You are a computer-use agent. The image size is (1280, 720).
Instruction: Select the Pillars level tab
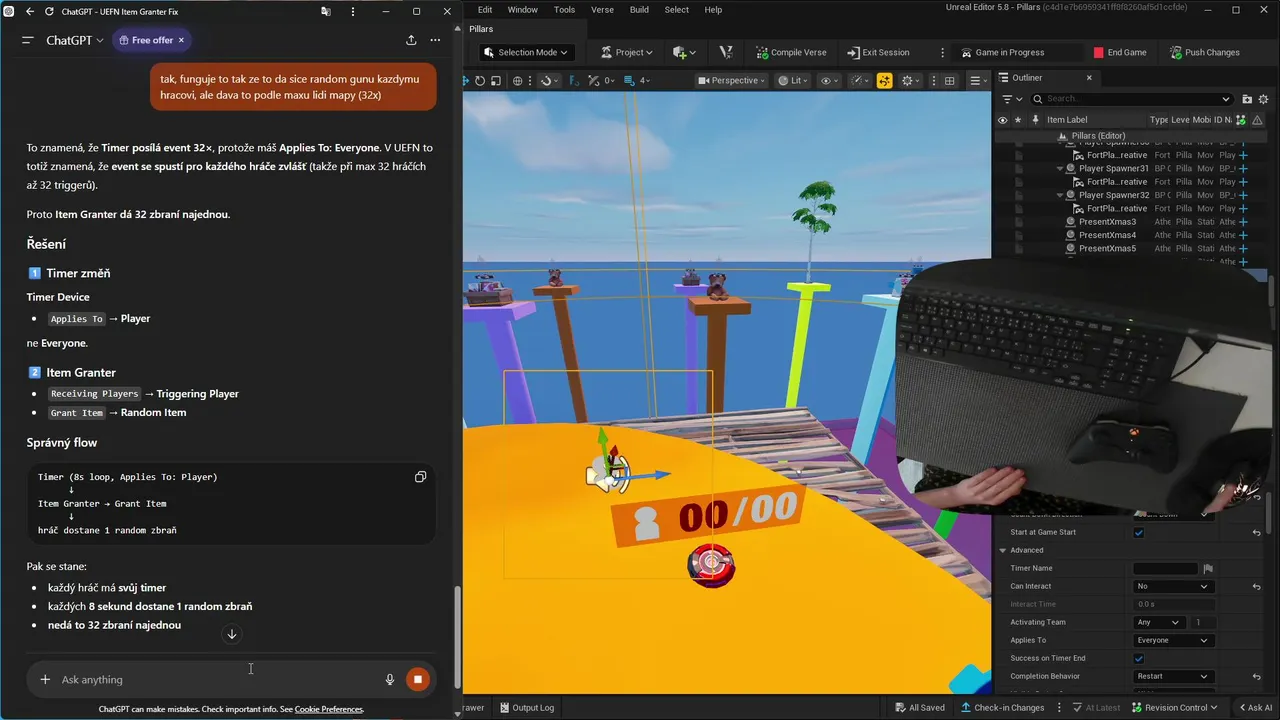click(481, 29)
